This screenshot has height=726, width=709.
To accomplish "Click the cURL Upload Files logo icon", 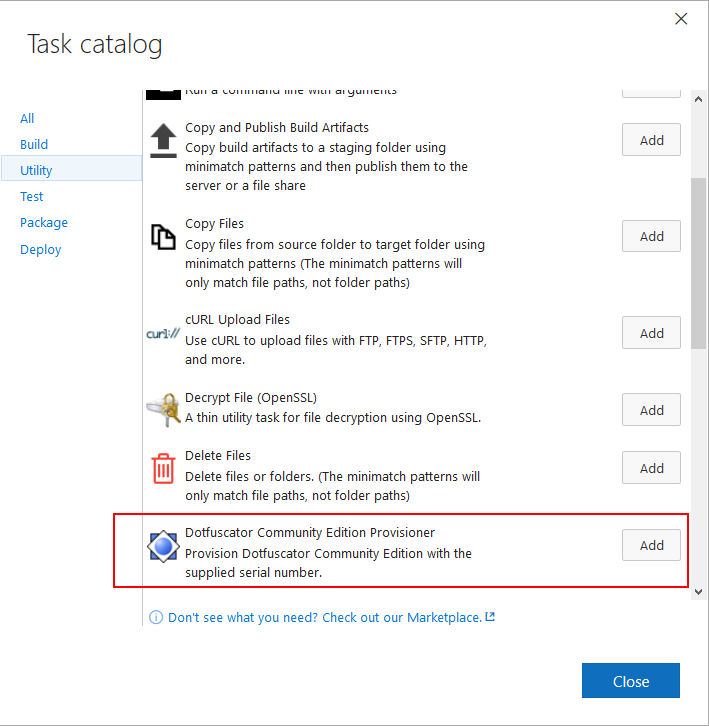I will [x=163, y=333].
